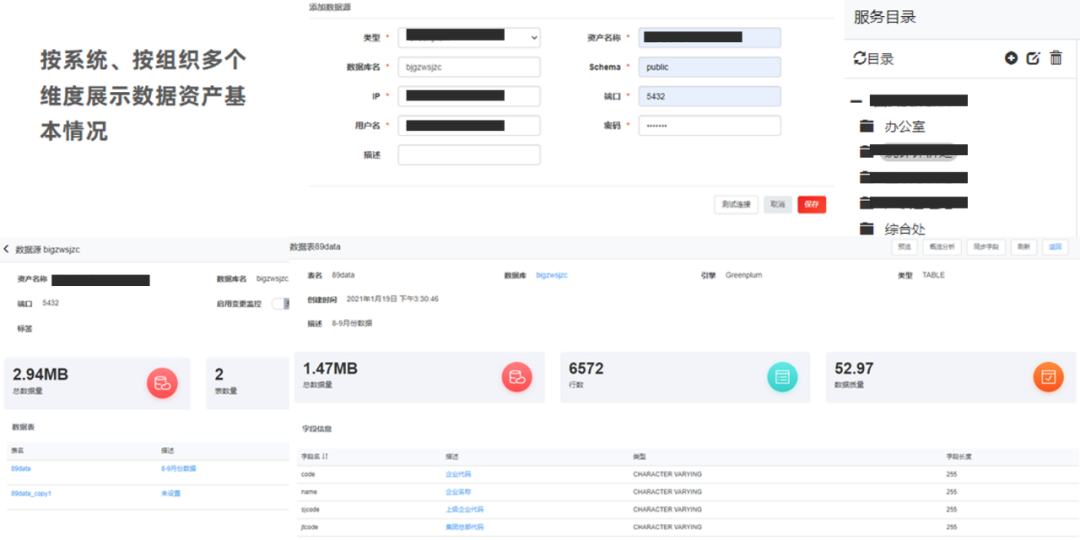Click the 同步字段 button
Image resolution: width=1080 pixels, height=540 pixels.
pos(986,247)
